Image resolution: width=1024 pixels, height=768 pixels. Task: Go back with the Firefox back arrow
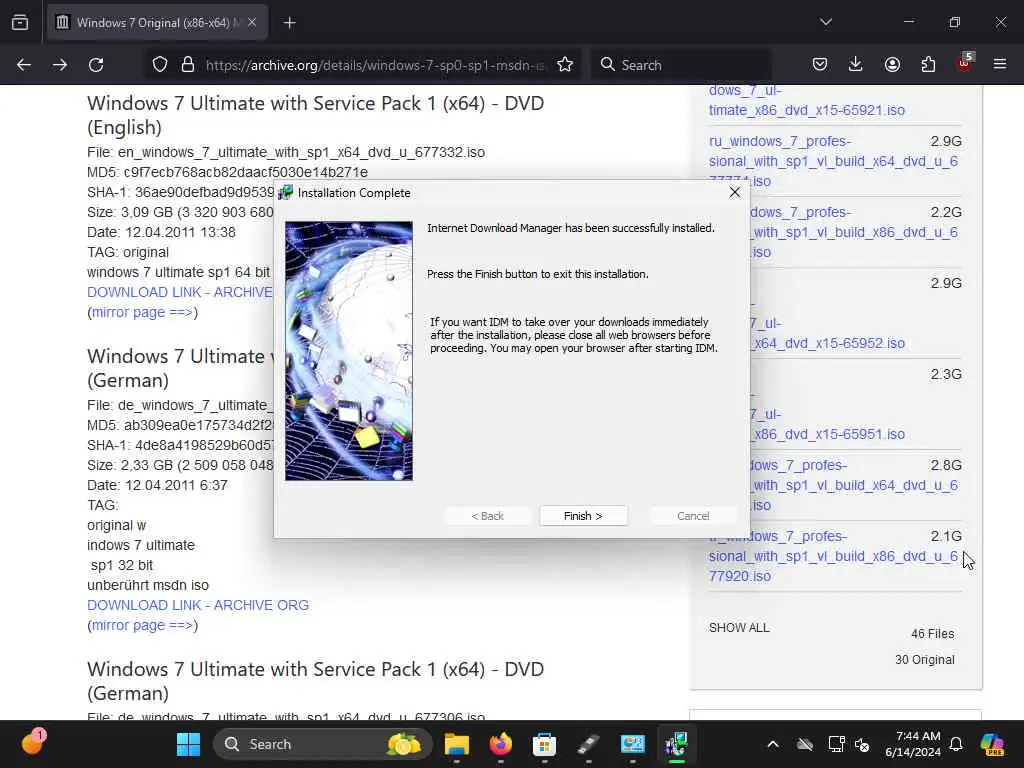click(24, 65)
